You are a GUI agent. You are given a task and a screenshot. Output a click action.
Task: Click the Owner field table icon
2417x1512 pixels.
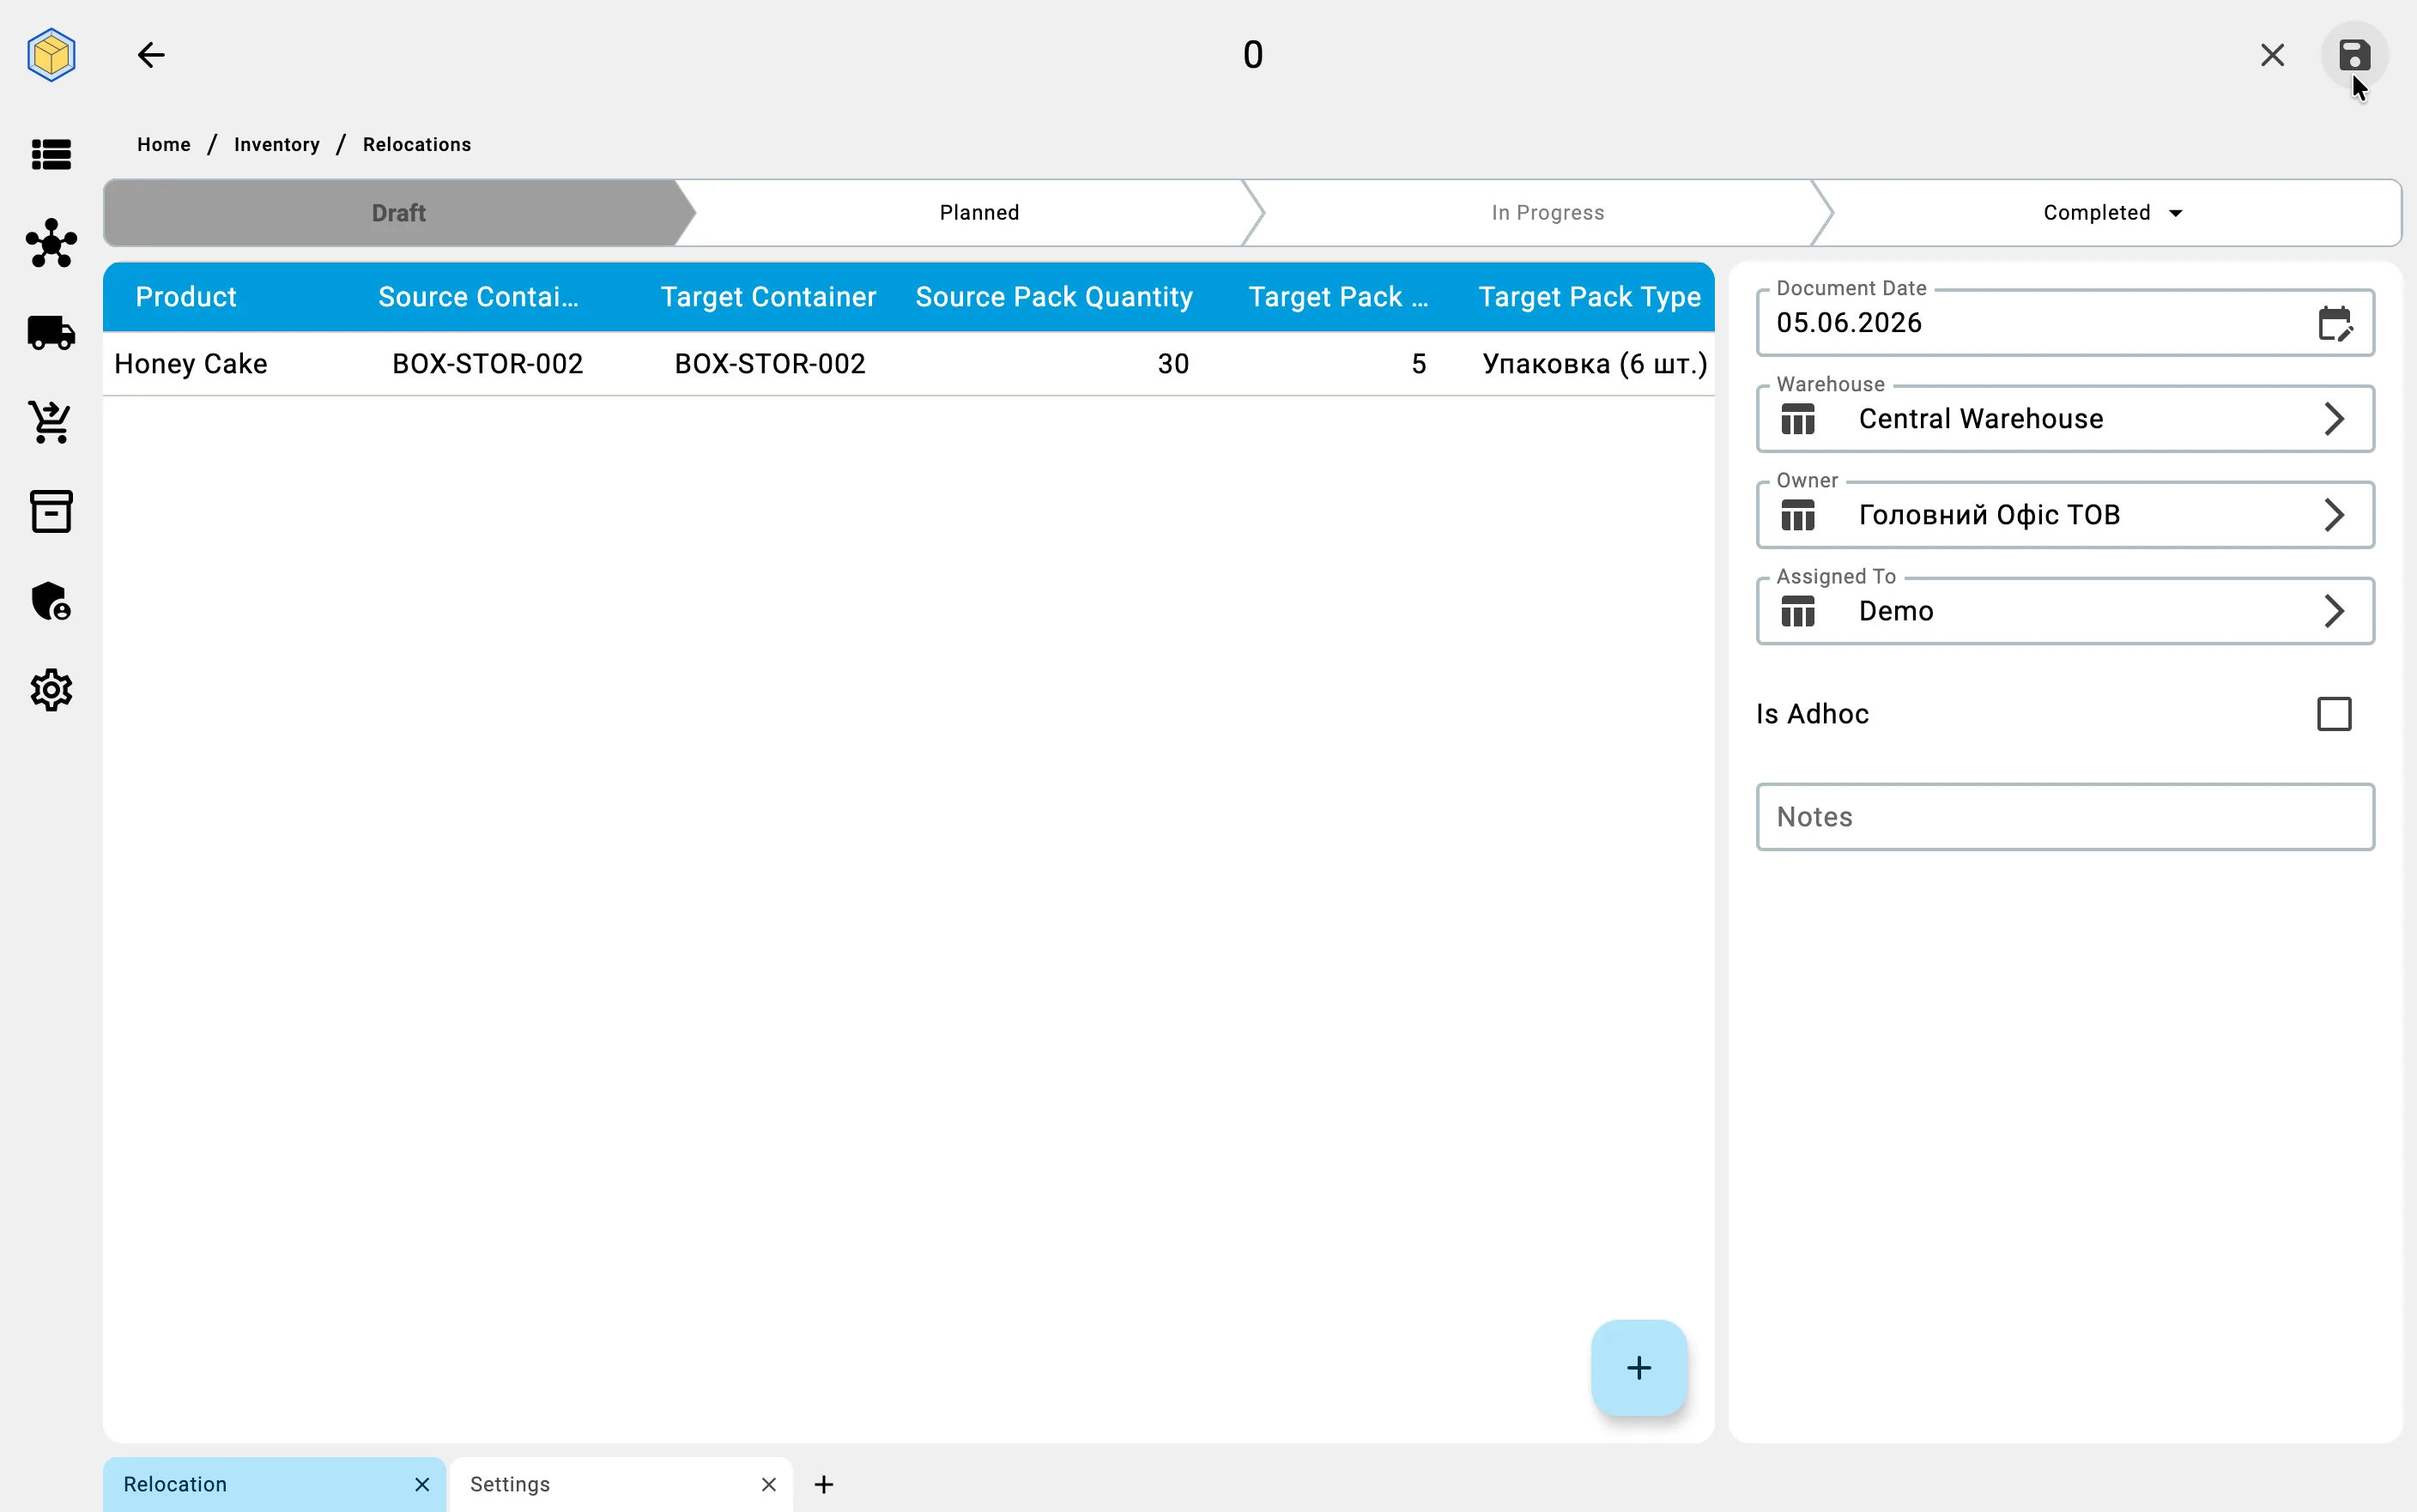[1797, 515]
